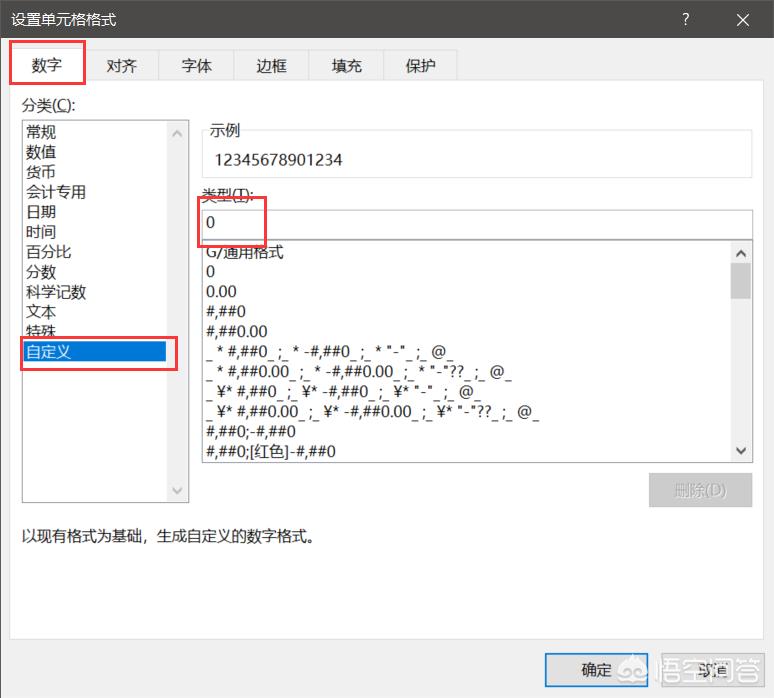Viewport: 774px width, 698px height.
Task: Select the 时间 category
Action: 41,232
